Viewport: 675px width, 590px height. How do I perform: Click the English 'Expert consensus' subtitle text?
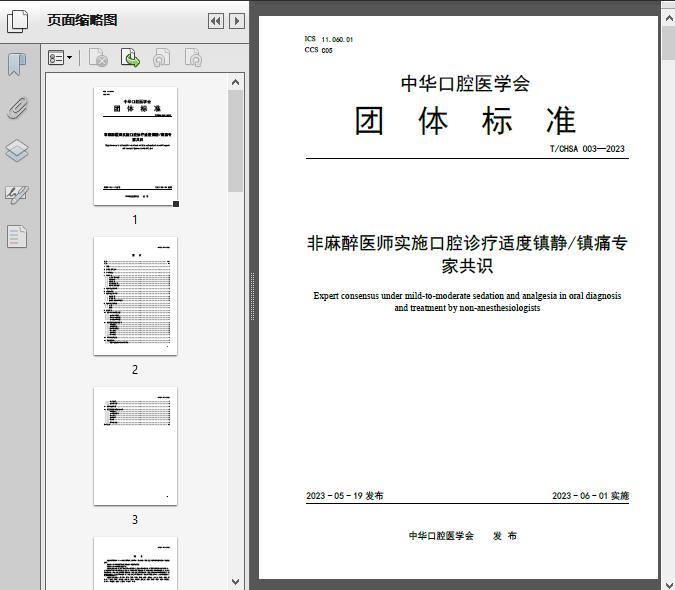[x=467, y=302]
